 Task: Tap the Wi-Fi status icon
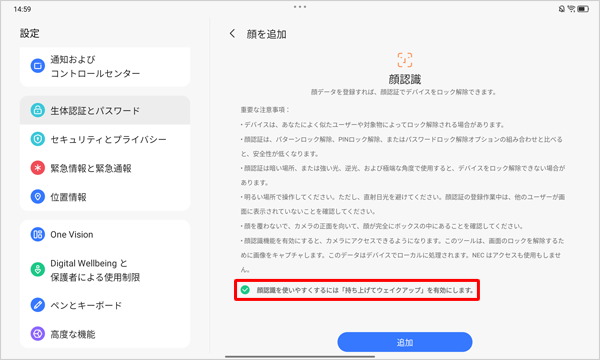pyautogui.click(x=571, y=9)
